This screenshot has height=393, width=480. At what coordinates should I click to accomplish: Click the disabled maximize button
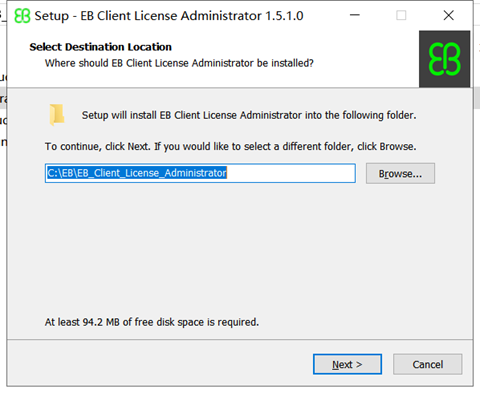click(401, 15)
